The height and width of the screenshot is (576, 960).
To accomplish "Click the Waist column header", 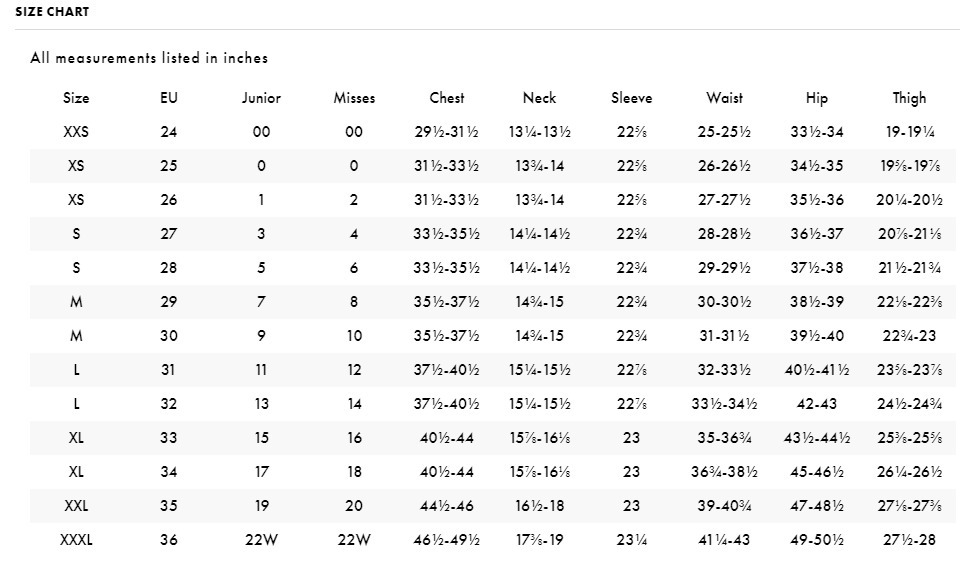I will 724,98.
